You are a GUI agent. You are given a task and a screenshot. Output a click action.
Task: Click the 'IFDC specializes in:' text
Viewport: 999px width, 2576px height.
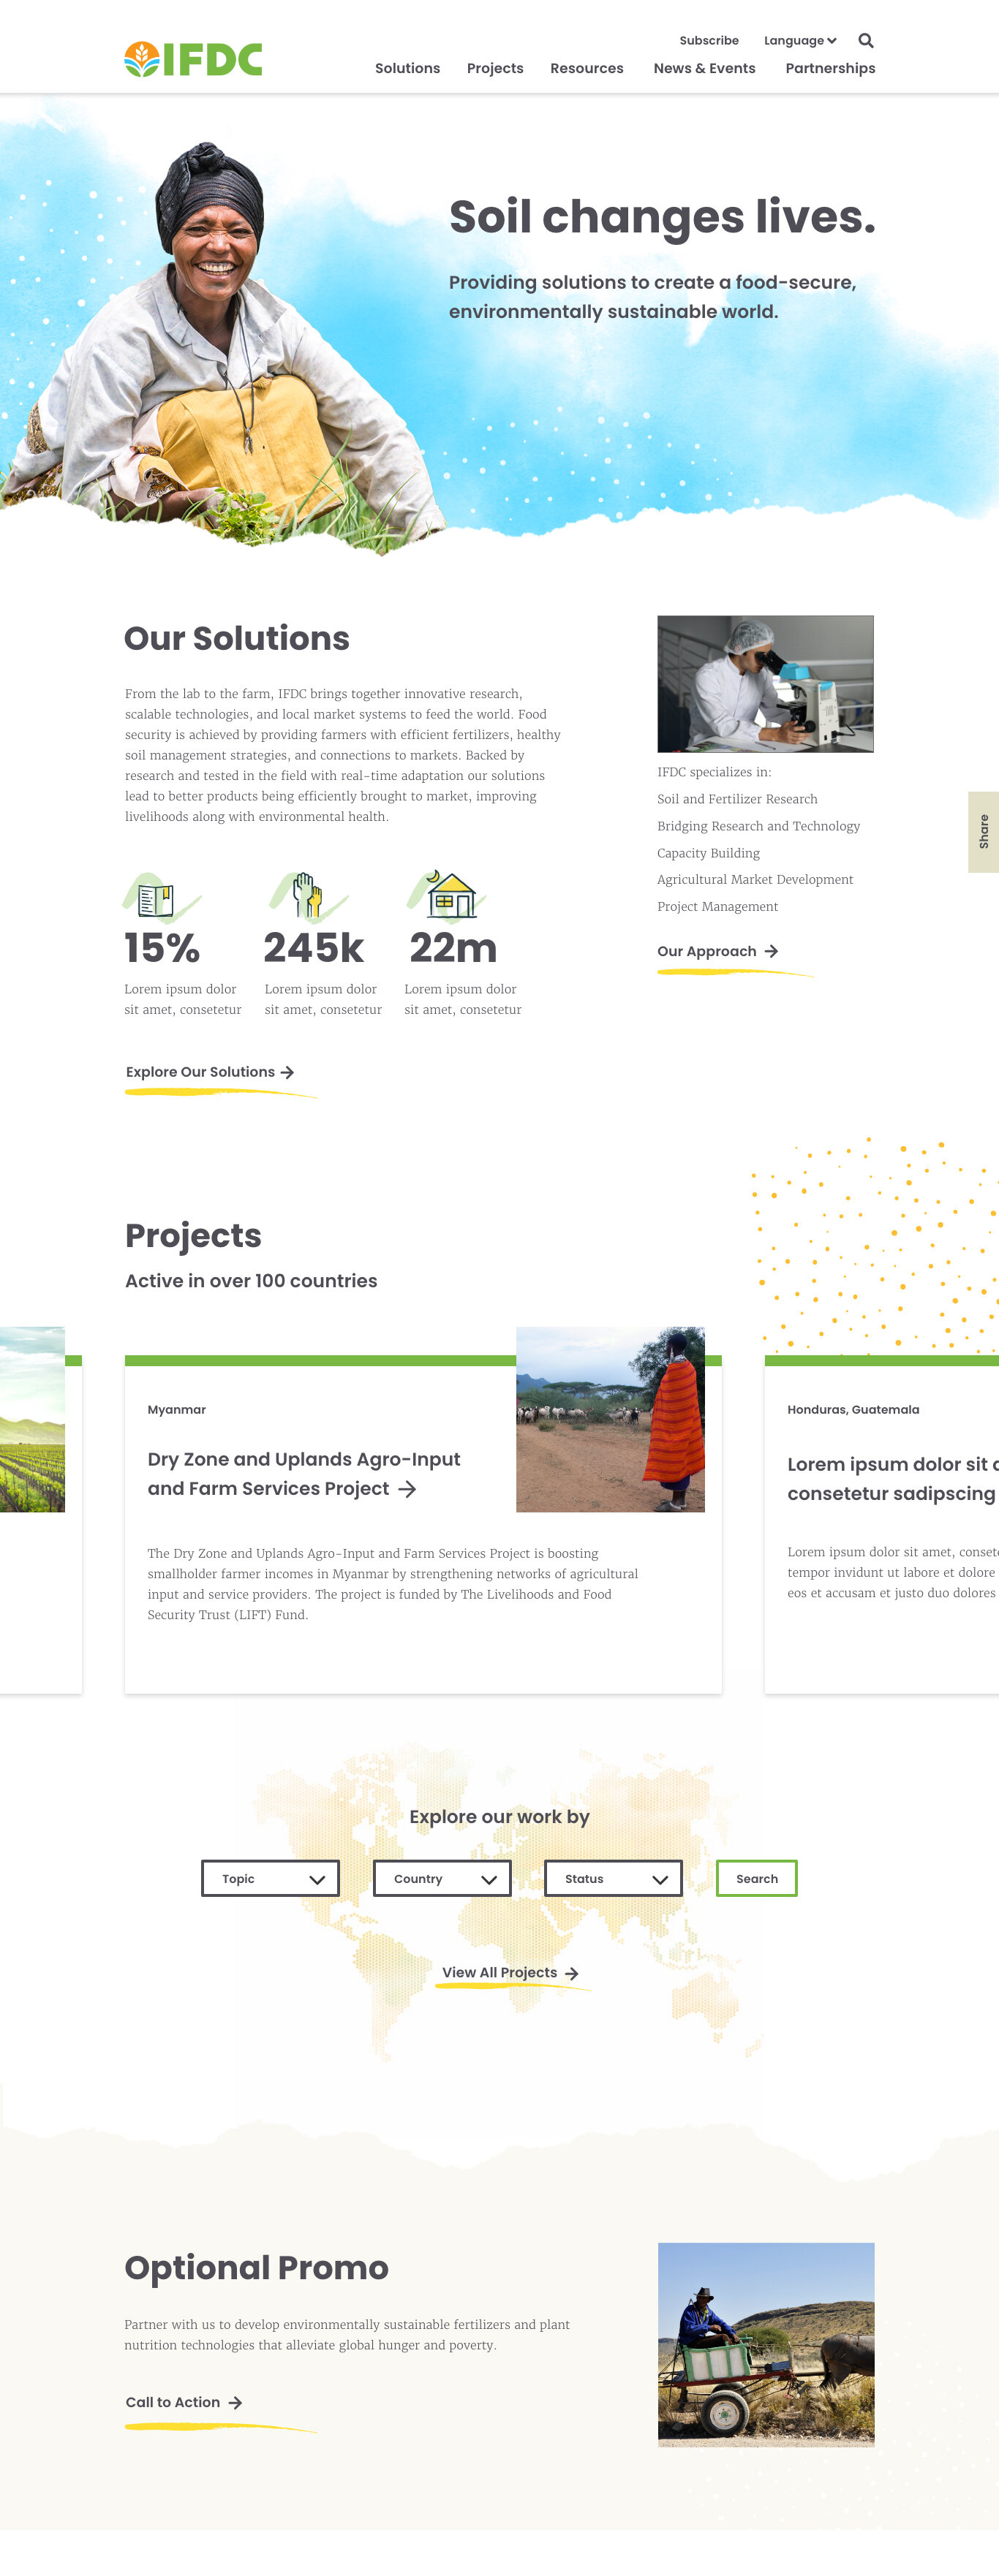714,772
